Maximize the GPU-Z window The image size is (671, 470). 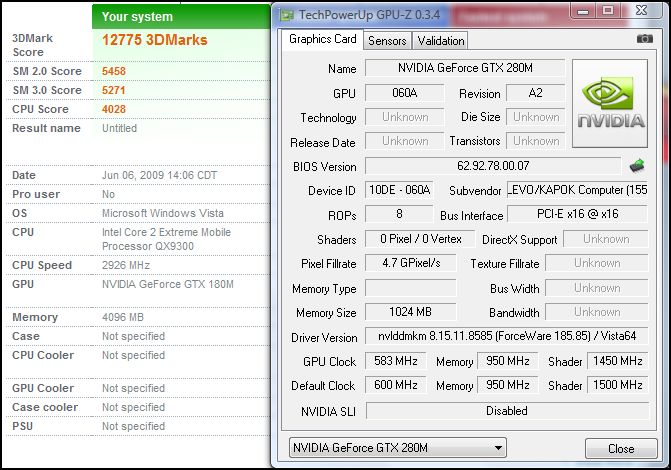pyautogui.click(x=608, y=11)
